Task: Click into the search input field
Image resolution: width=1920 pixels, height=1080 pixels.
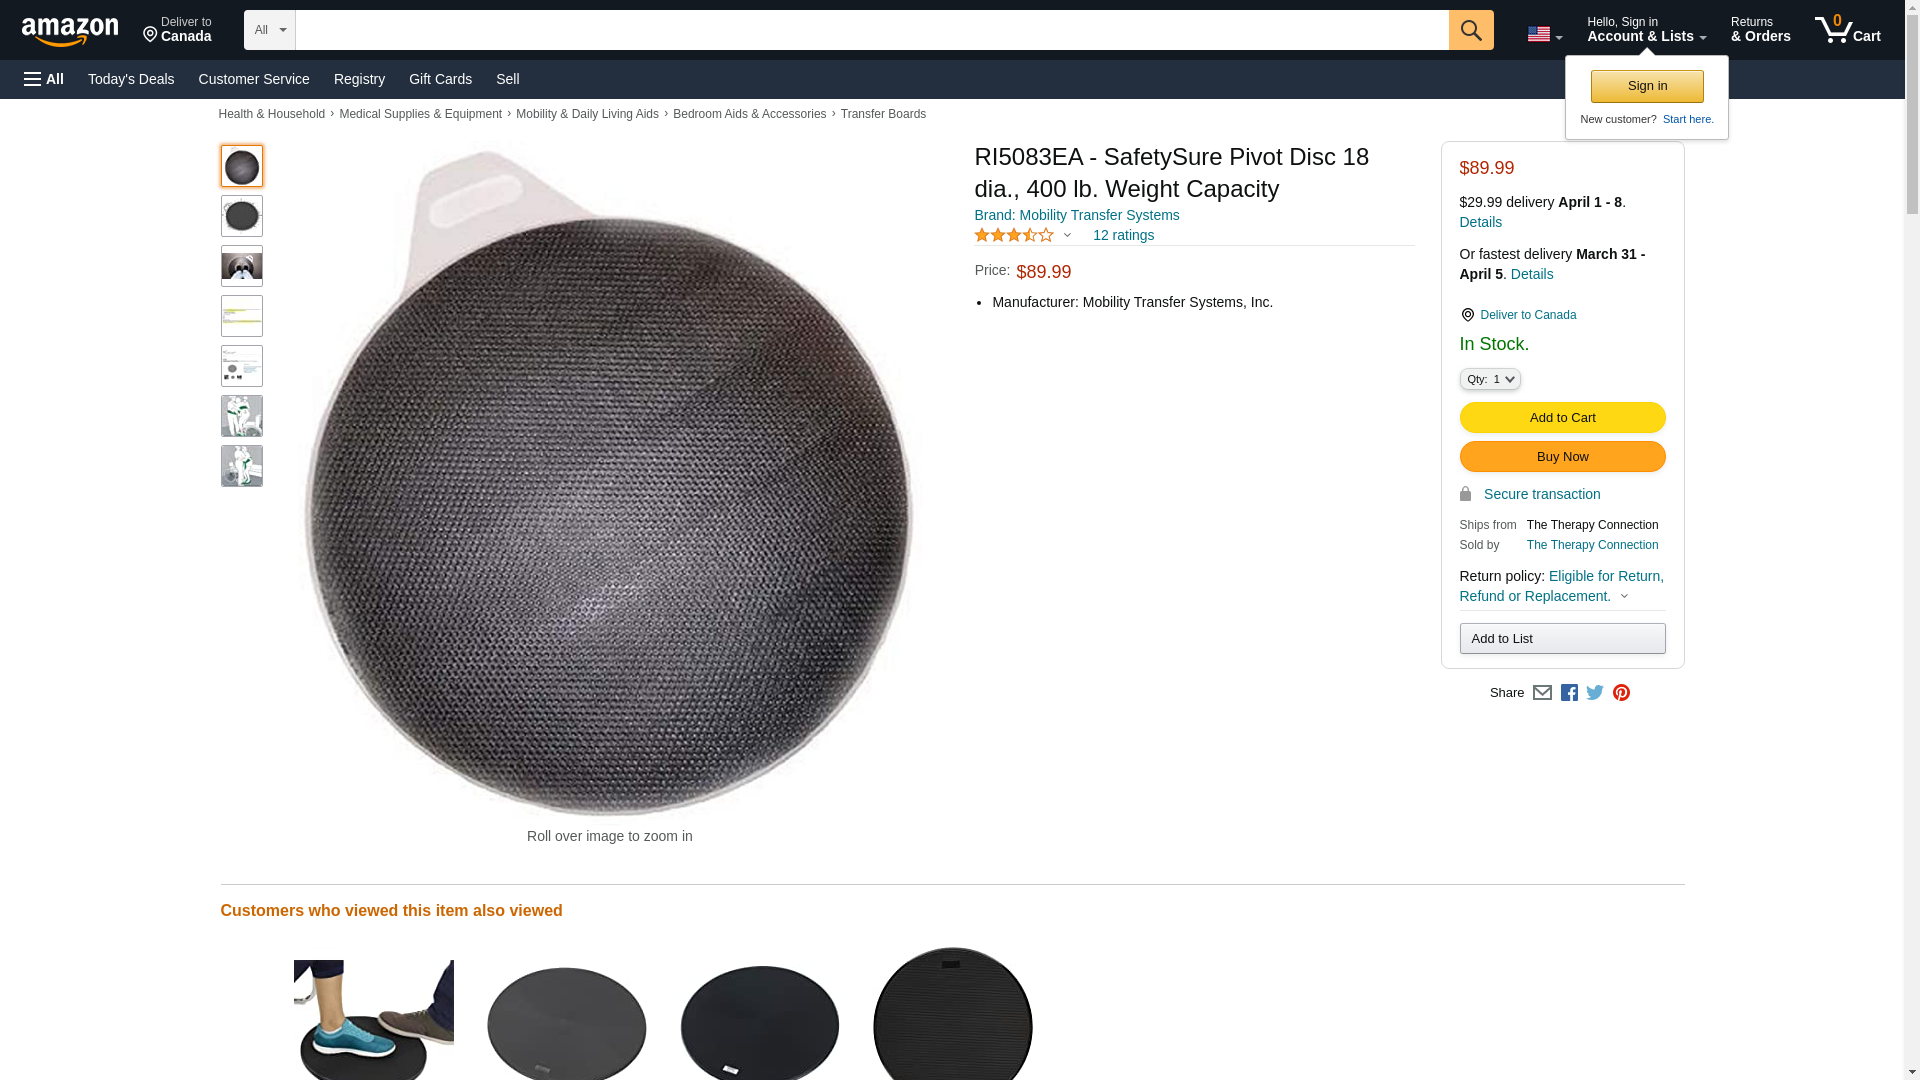Action: (871, 30)
